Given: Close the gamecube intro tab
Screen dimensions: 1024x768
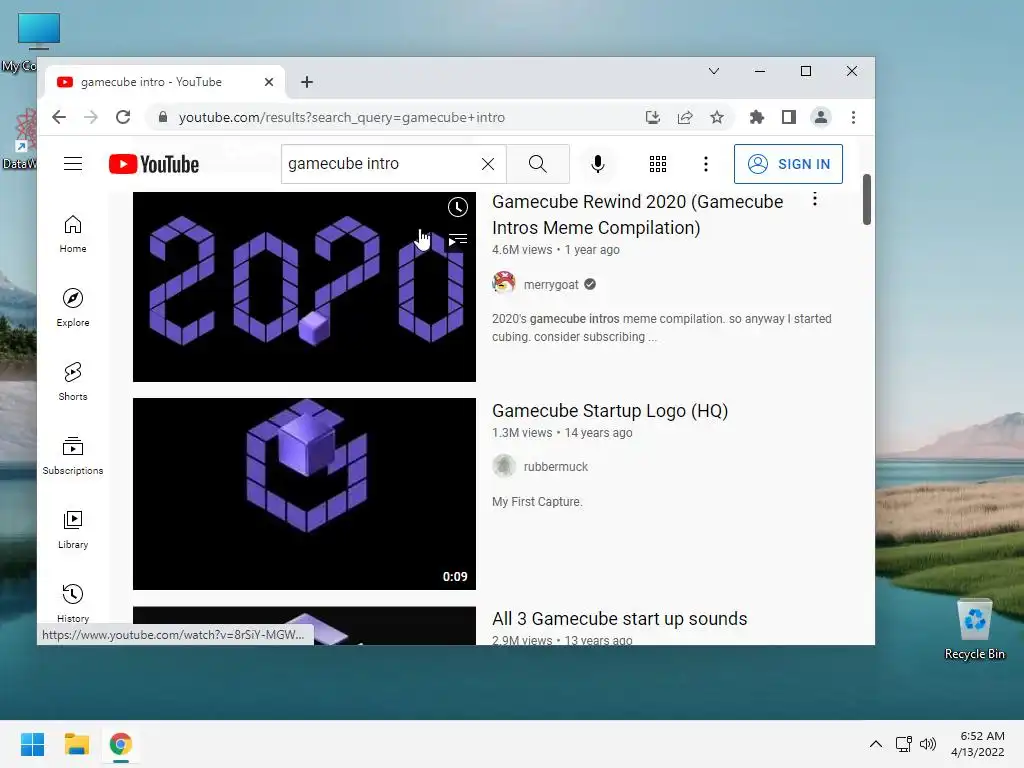Looking at the screenshot, I should pos(268,82).
